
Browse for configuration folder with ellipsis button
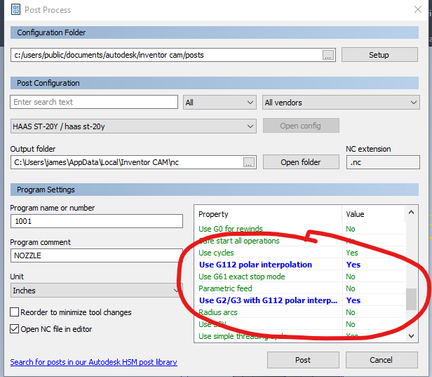[328, 55]
